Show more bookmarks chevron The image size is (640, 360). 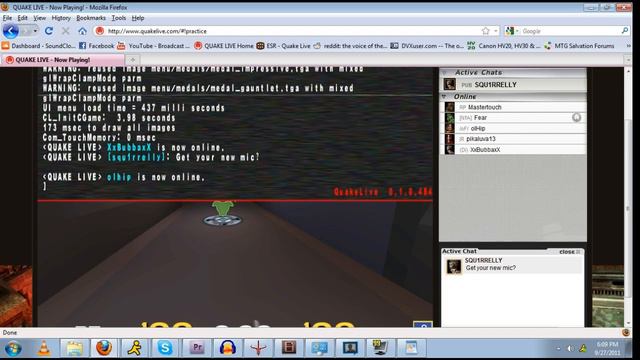(x=628, y=46)
